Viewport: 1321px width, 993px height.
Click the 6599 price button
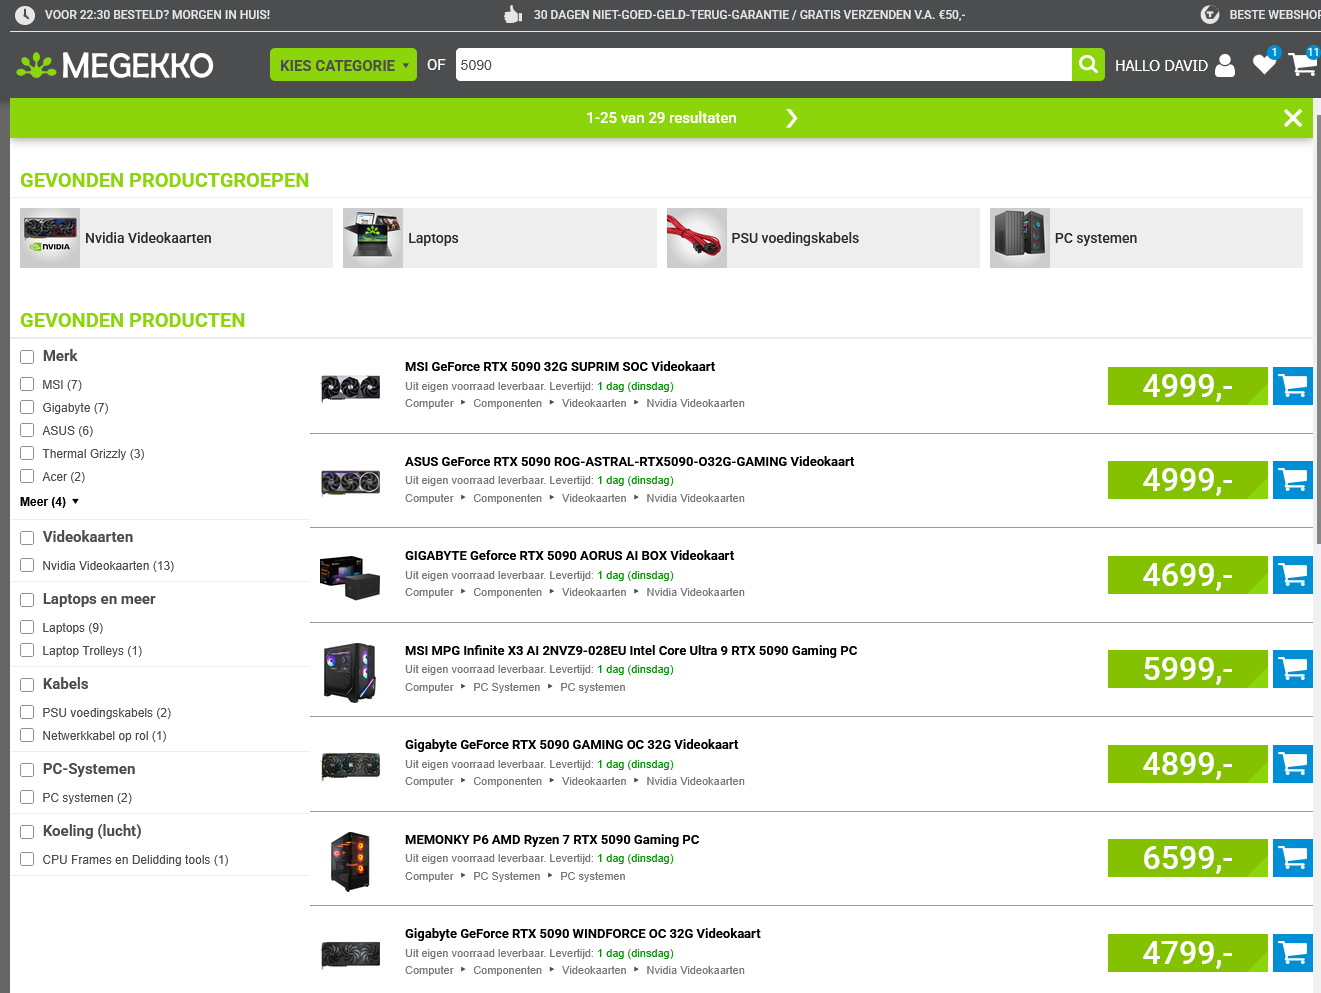point(1188,858)
